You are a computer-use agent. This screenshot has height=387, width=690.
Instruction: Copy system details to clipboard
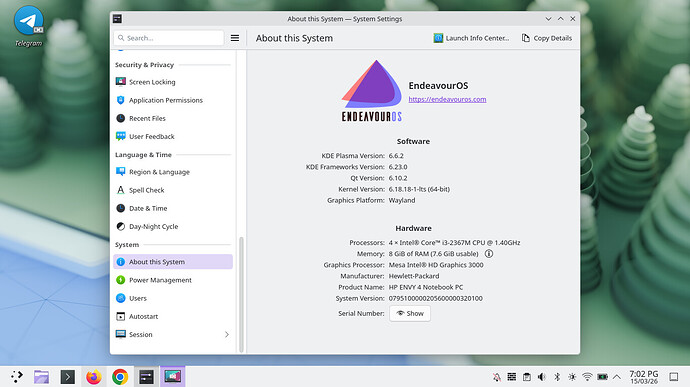tap(547, 38)
